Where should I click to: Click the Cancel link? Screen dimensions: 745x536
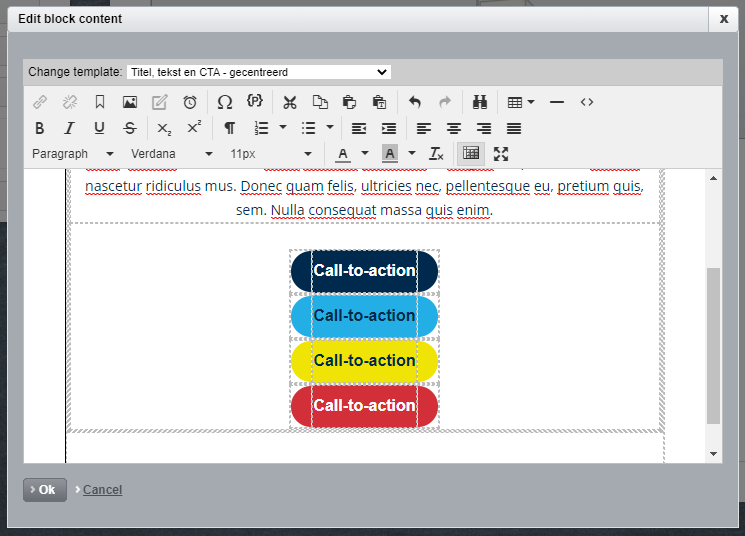[102, 490]
